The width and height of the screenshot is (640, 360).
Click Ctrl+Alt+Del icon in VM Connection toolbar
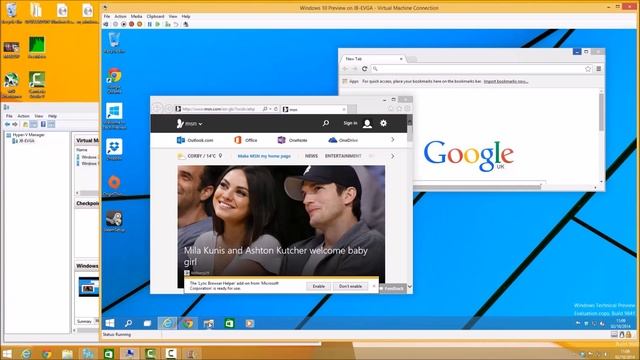(106, 24)
